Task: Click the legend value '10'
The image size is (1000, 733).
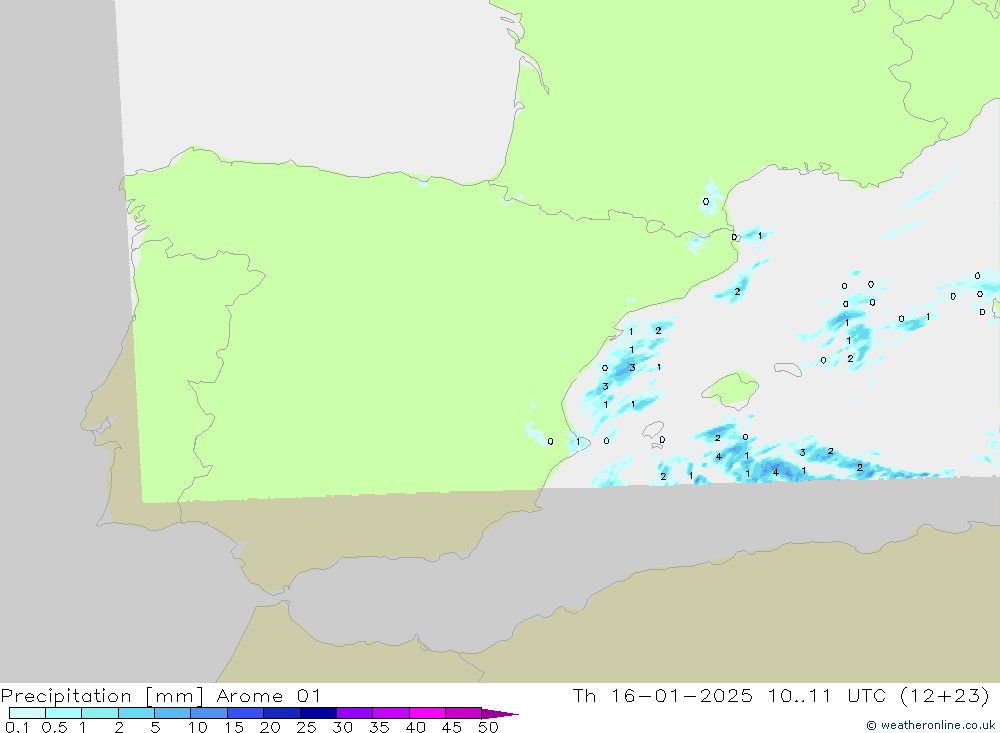Action: pos(198,727)
